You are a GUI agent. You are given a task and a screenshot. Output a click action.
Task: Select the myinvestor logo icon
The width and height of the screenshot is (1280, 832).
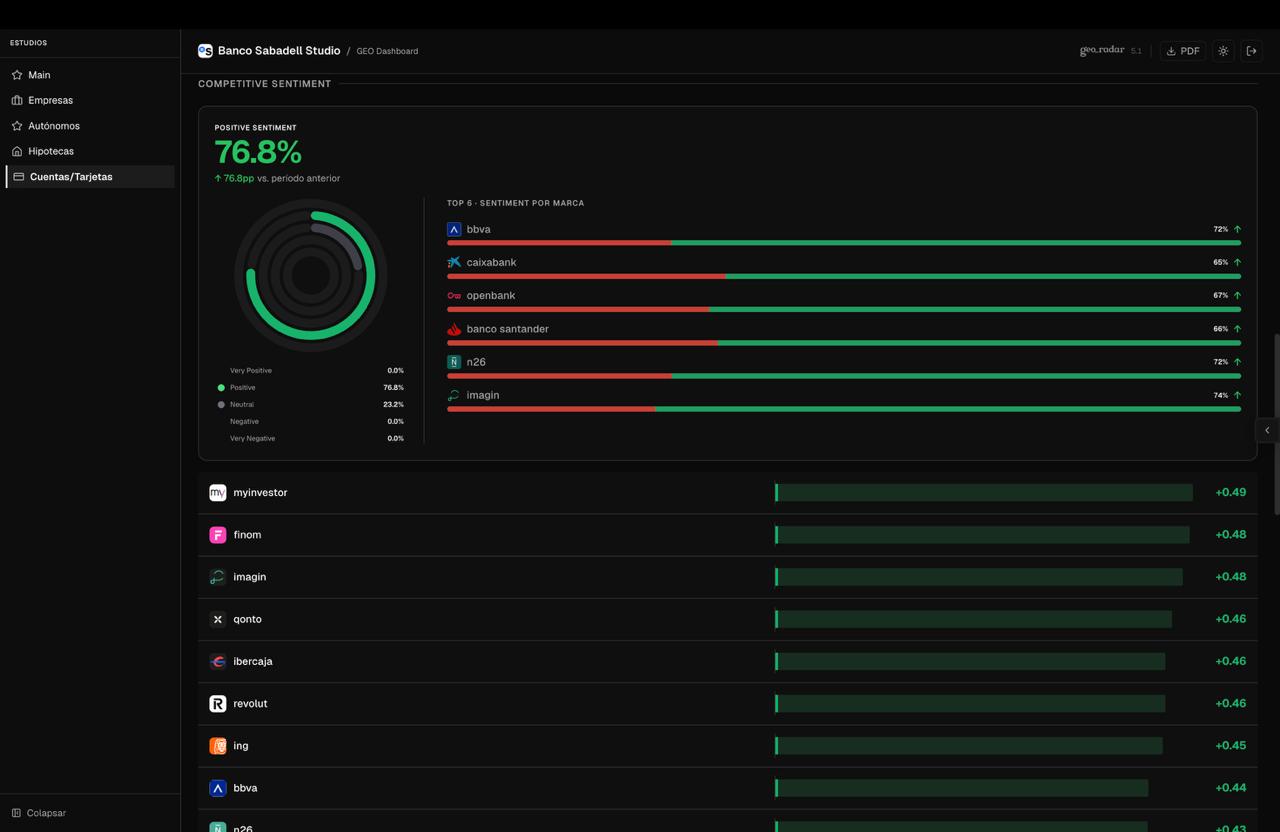click(x=217, y=493)
